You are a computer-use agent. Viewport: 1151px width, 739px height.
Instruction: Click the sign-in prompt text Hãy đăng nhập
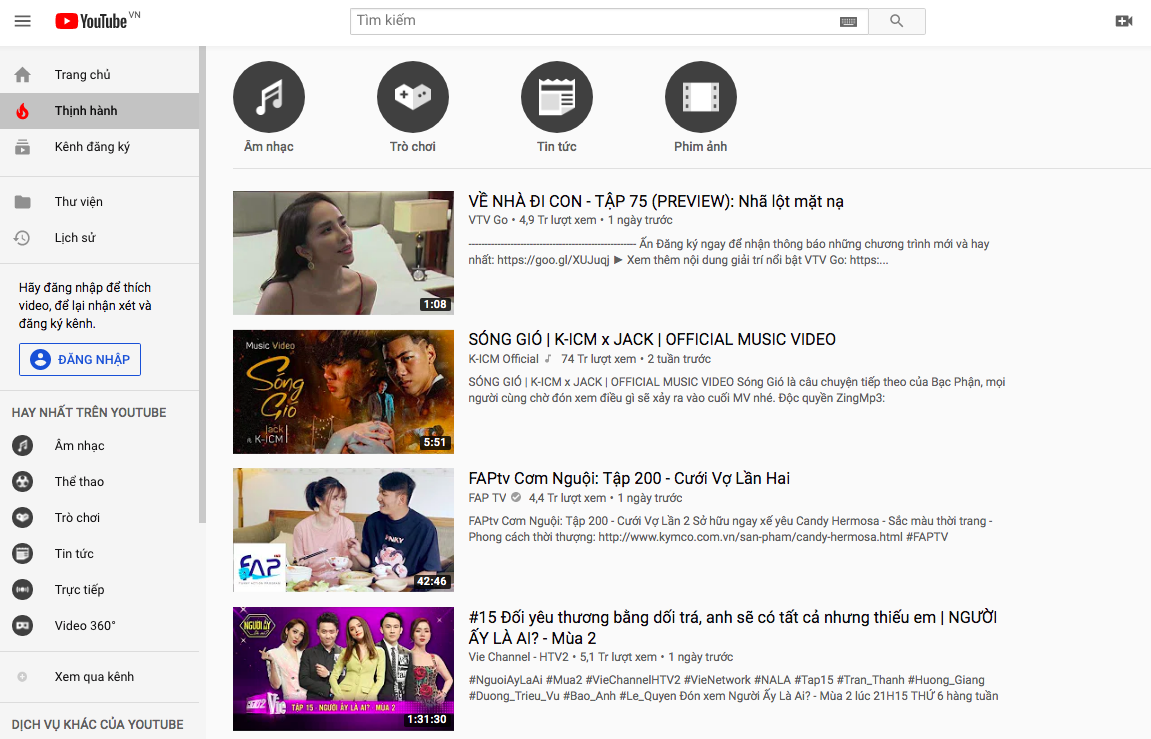(85, 305)
